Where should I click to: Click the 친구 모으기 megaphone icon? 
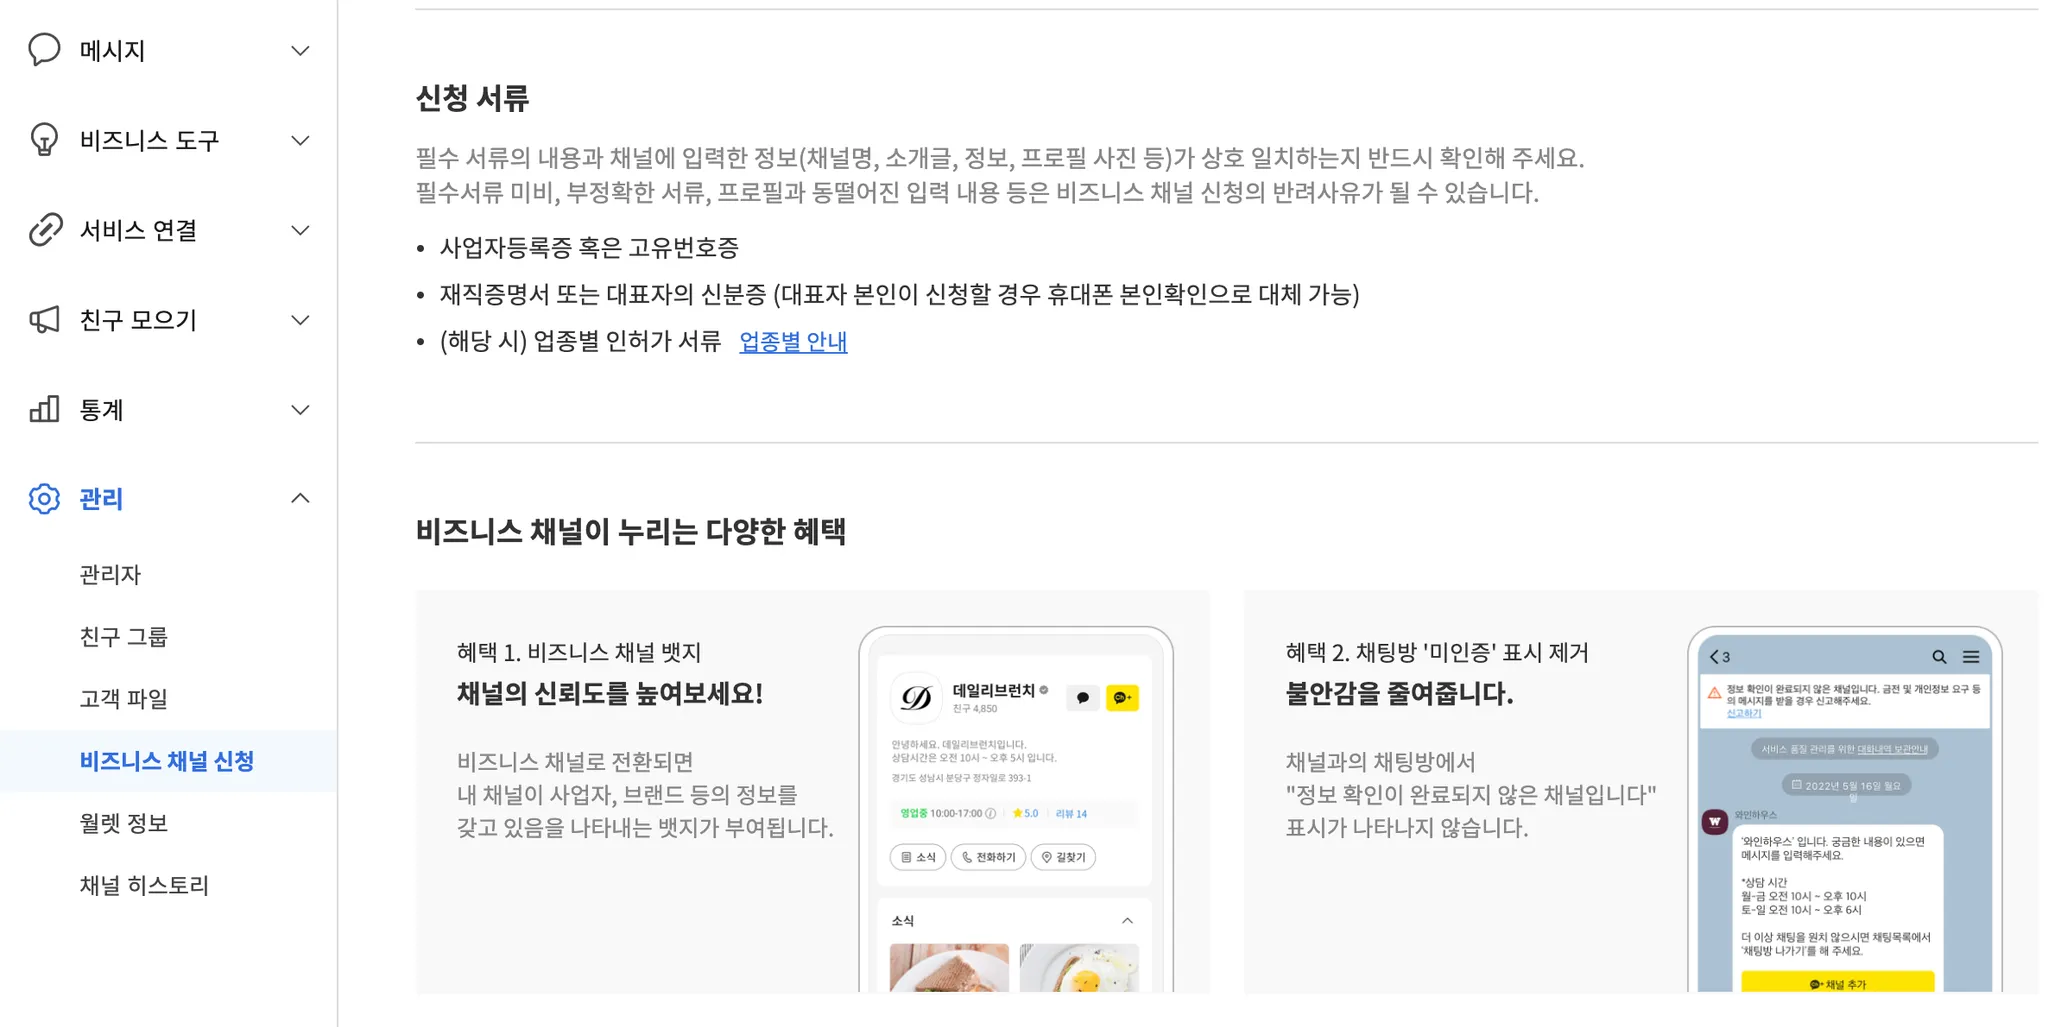click(x=44, y=320)
